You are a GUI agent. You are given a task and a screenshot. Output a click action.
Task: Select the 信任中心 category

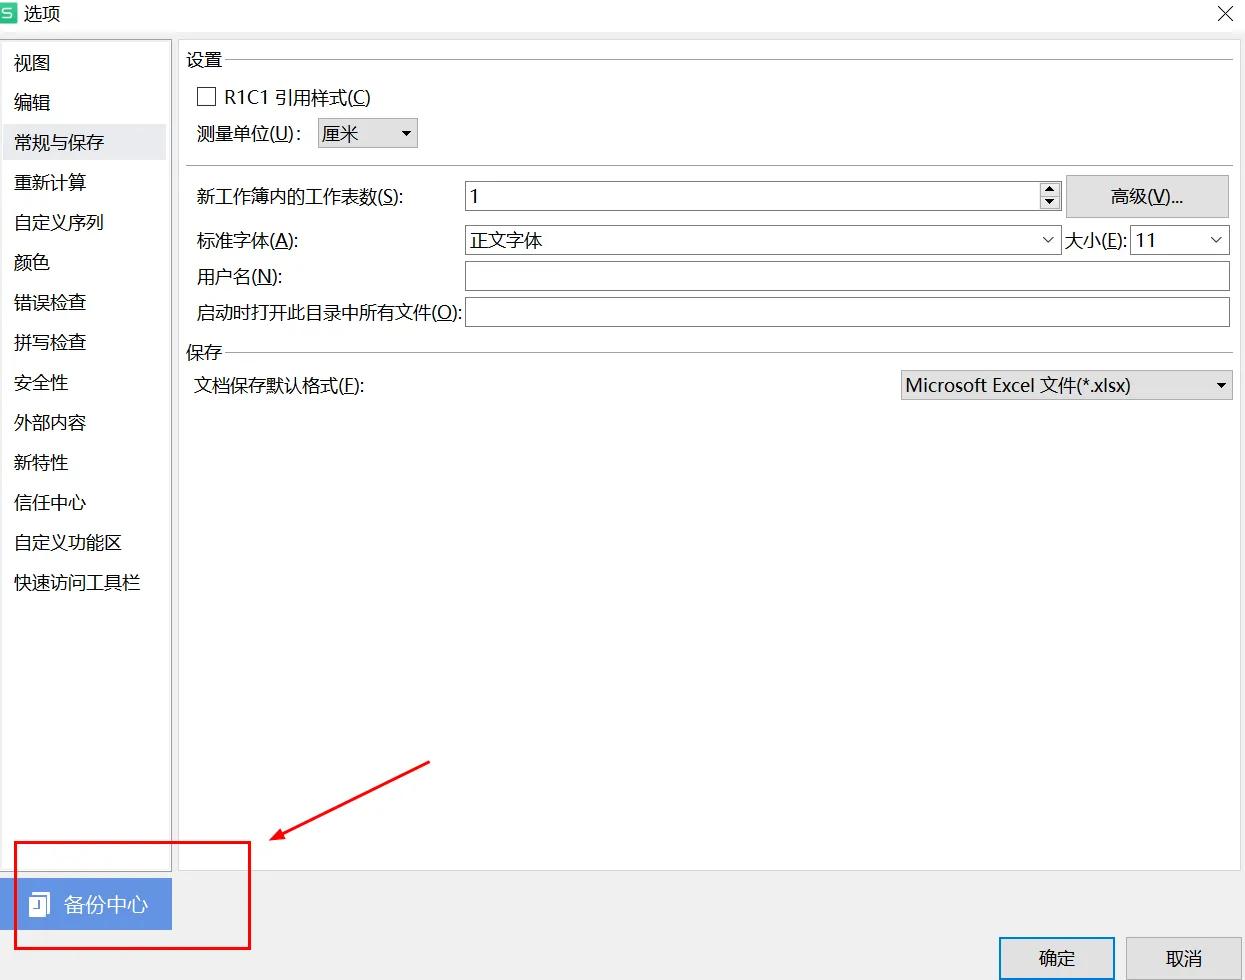point(85,502)
